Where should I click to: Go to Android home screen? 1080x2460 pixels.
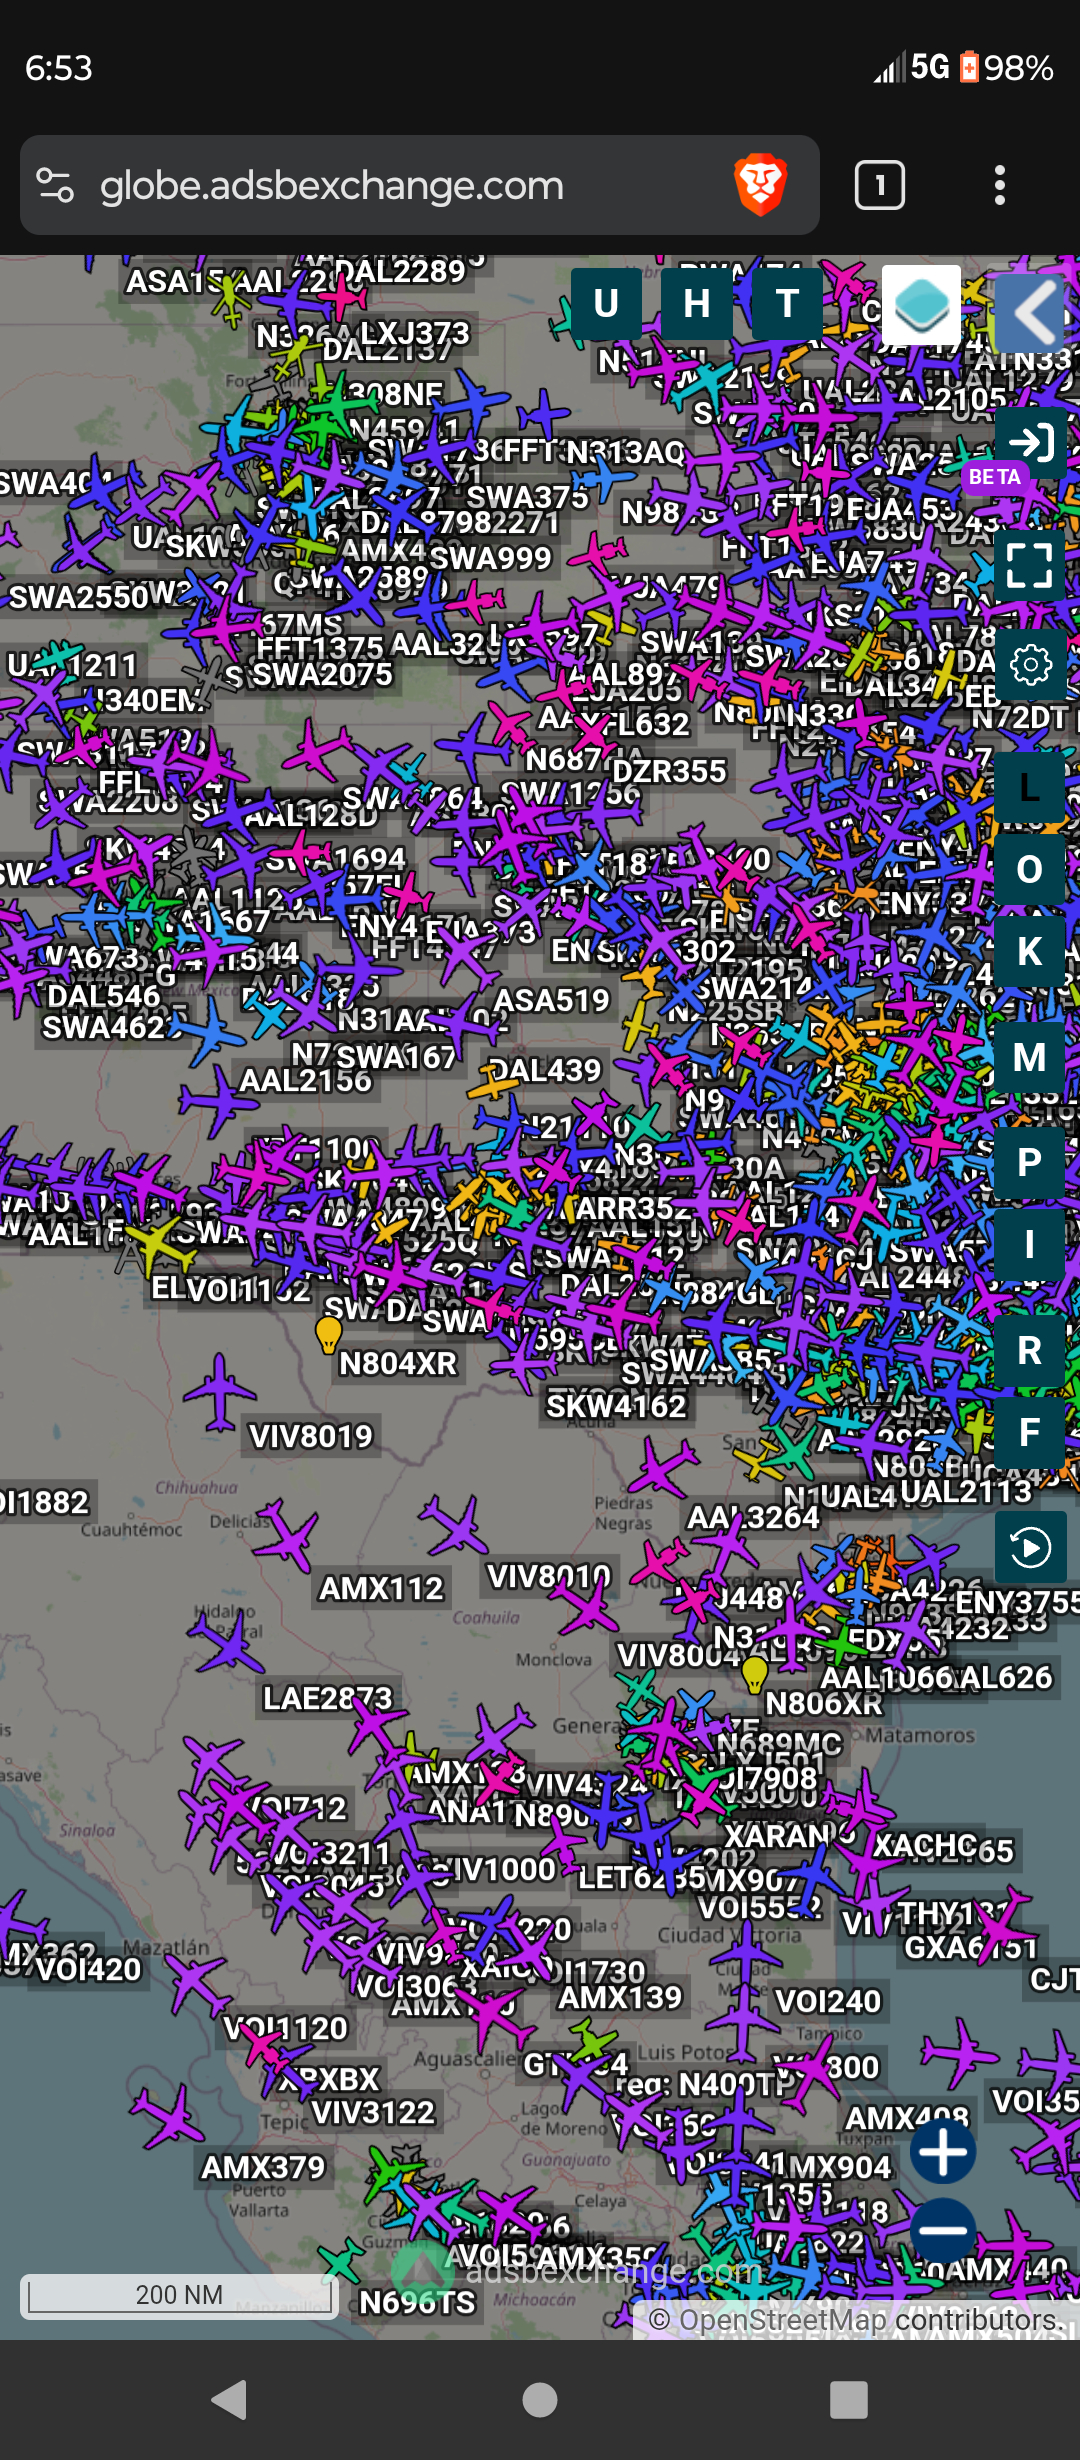pos(540,2400)
